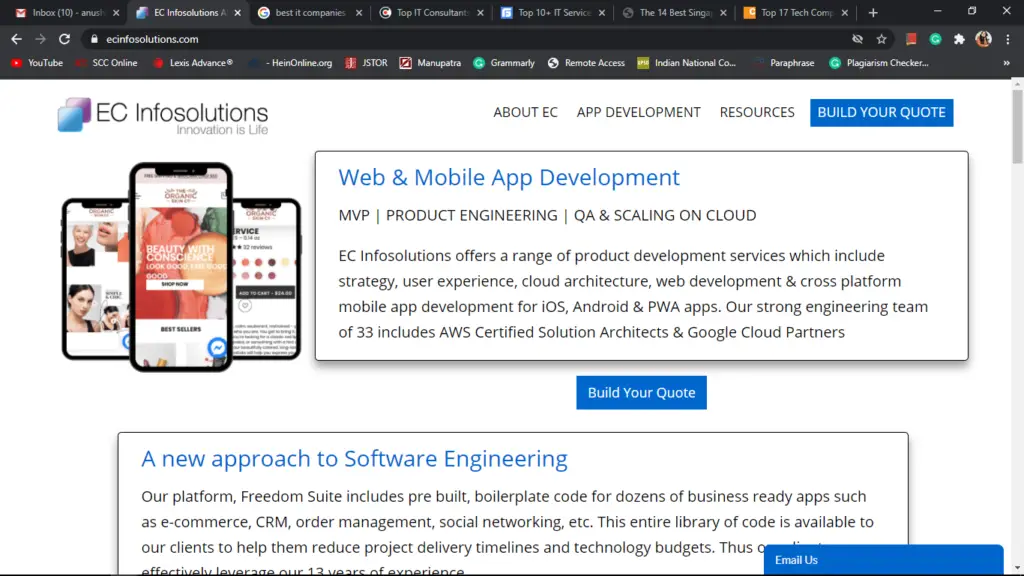Screen dimensions: 1024x576
Task: Open a new browser tab
Action: 873,12
